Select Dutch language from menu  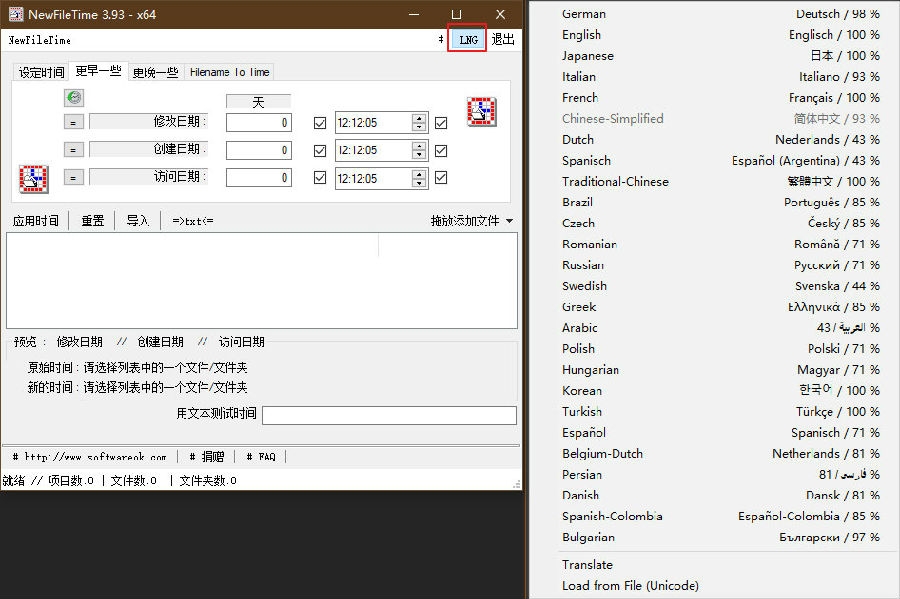click(x=720, y=139)
